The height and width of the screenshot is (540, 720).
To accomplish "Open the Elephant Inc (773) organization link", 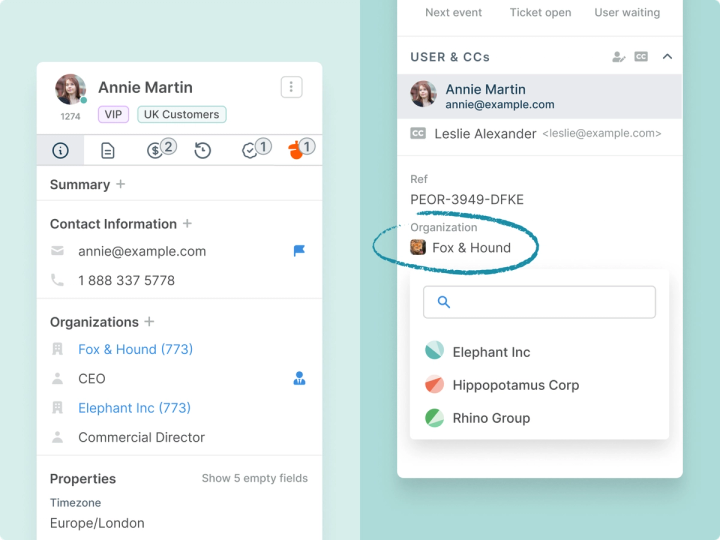I will 134,408.
